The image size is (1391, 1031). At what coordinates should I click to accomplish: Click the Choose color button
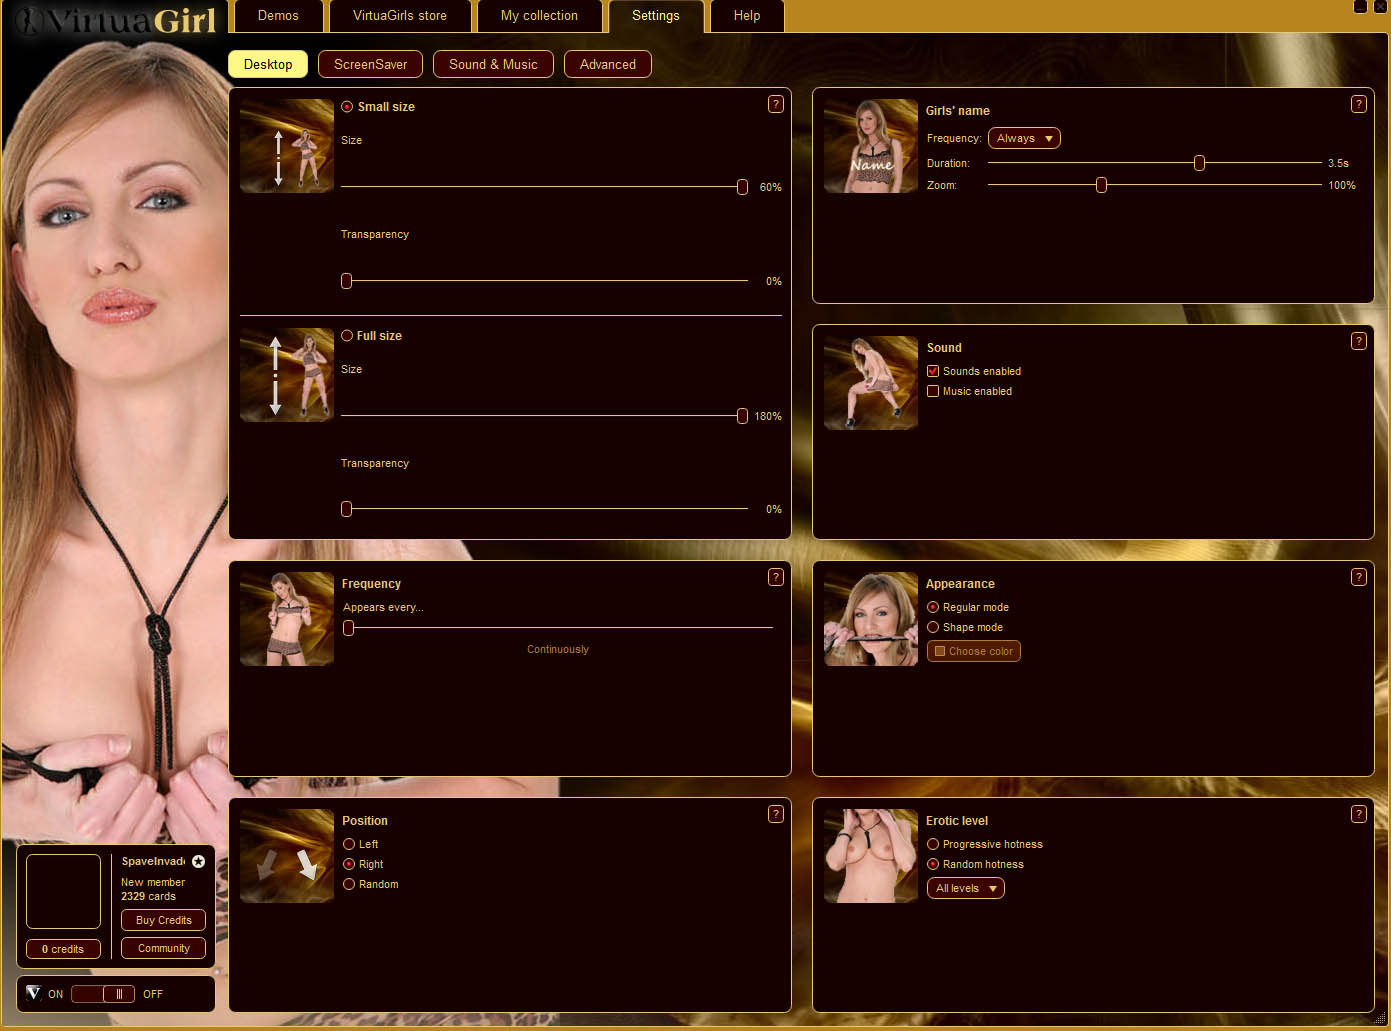[x=973, y=651]
